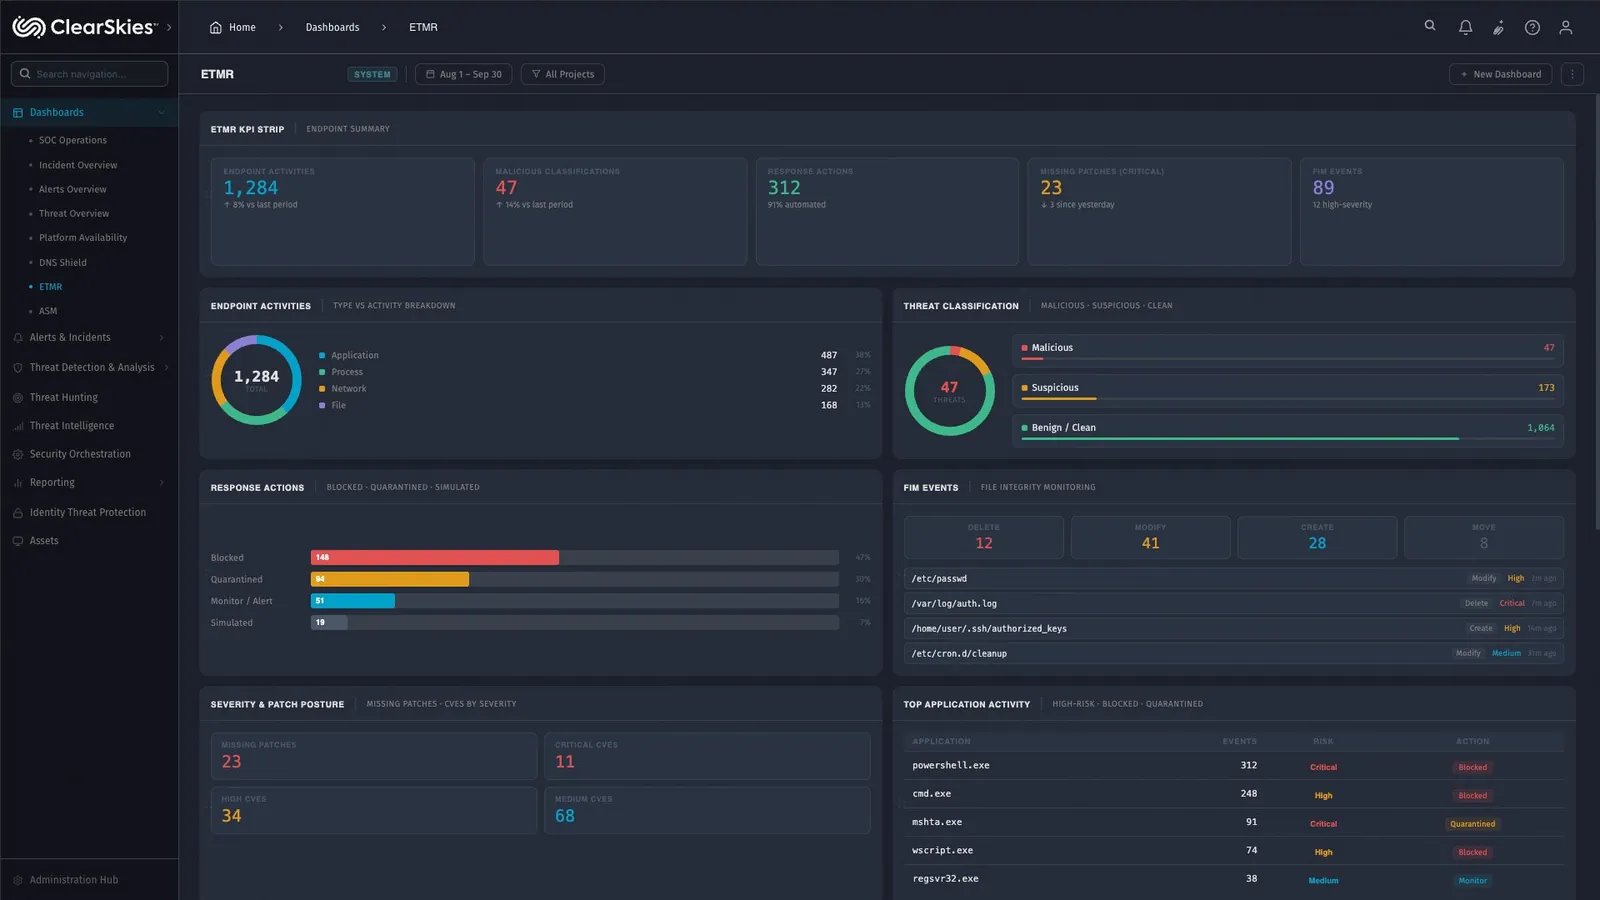The height and width of the screenshot is (900, 1600).
Task: Click New Dashboard button
Action: tap(1501, 74)
